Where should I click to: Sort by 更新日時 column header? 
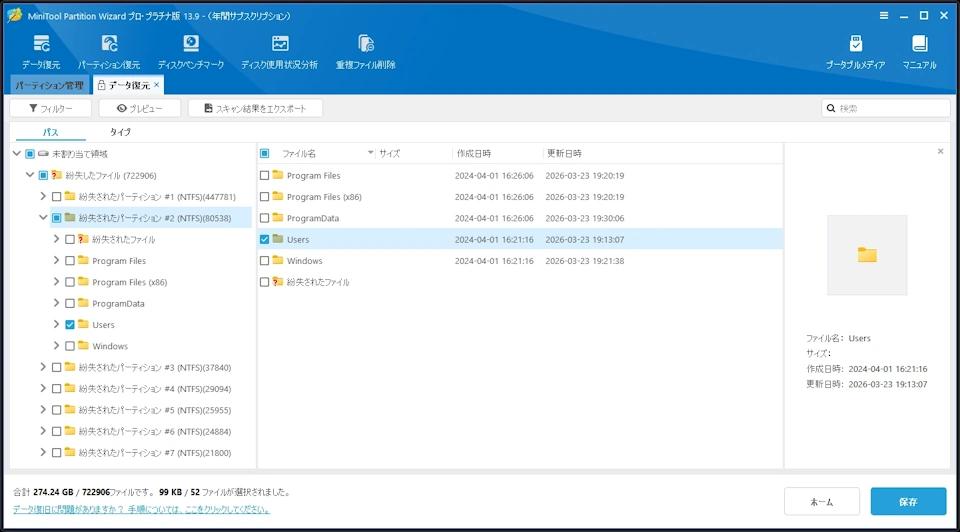coord(564,154)
